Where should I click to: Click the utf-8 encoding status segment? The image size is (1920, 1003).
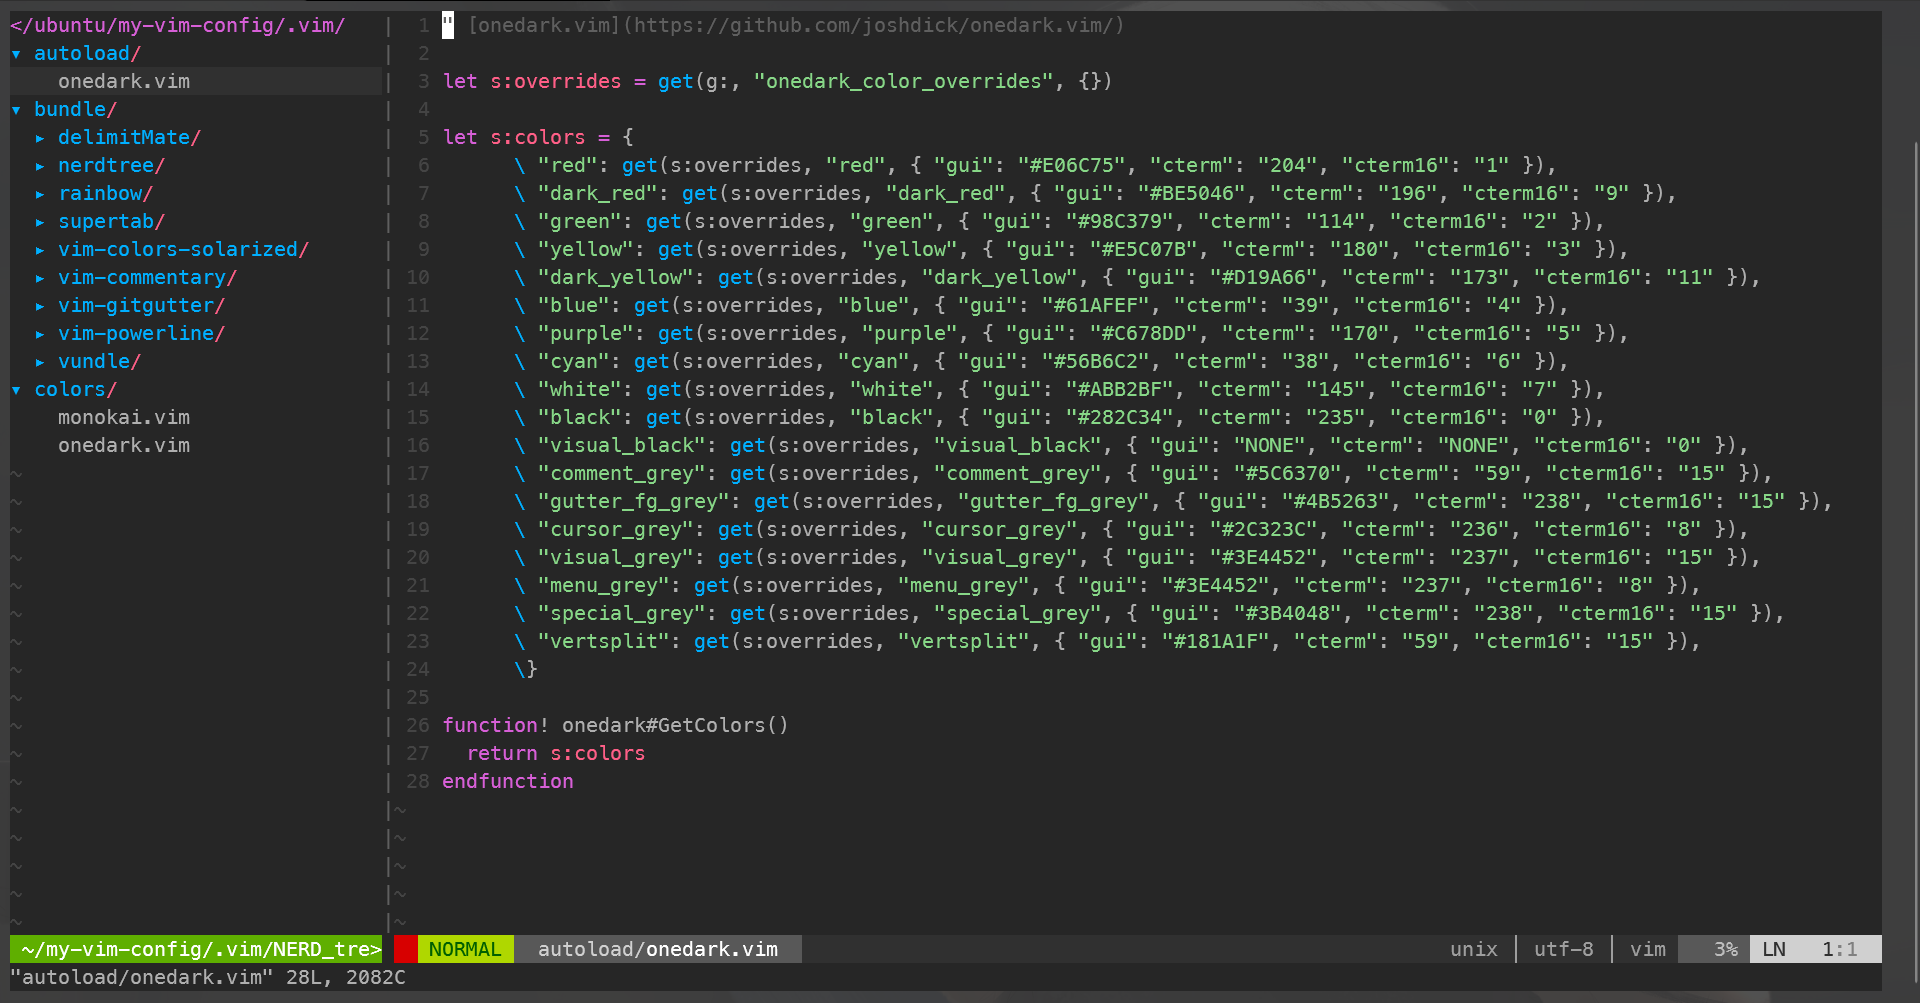pyautogui.click(x=1563, y=949)
